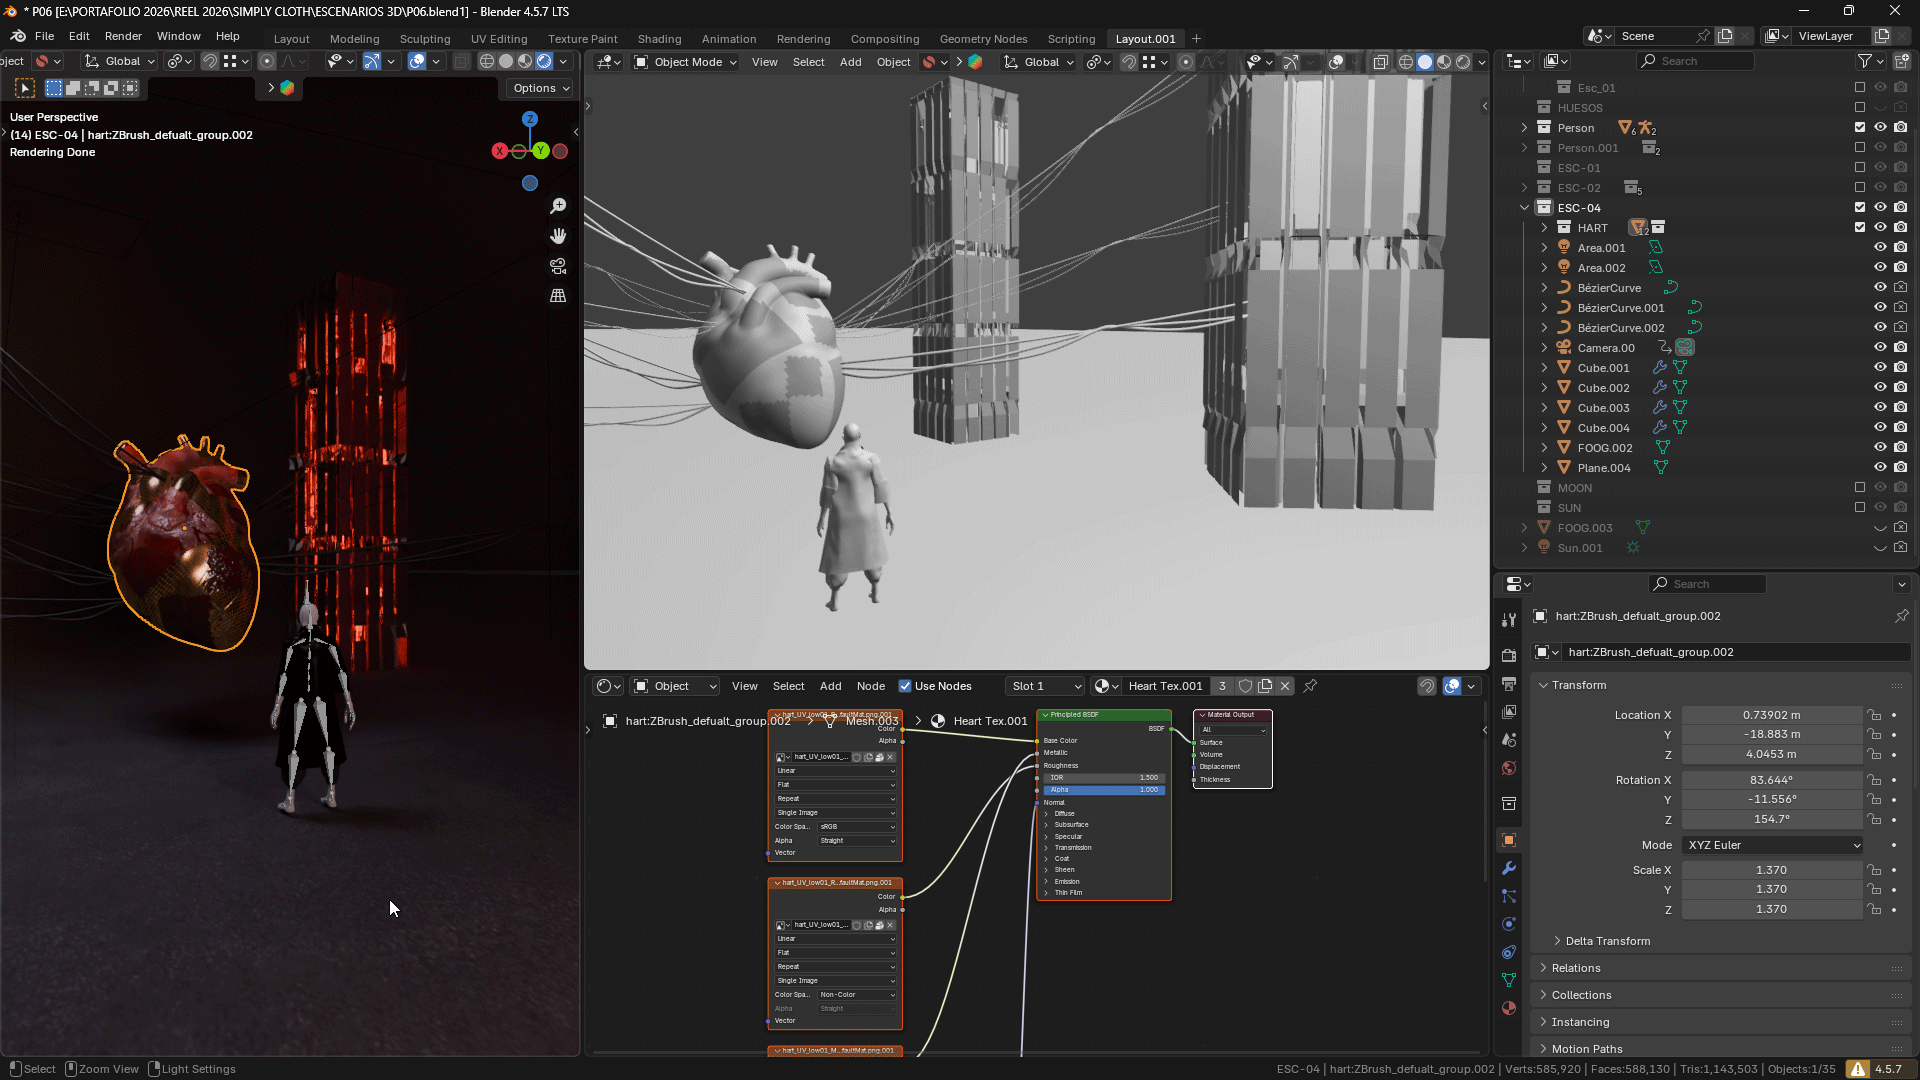
Task: Open the Material properties tab
Action: pyautogui.click(x=1509, y=1008)
